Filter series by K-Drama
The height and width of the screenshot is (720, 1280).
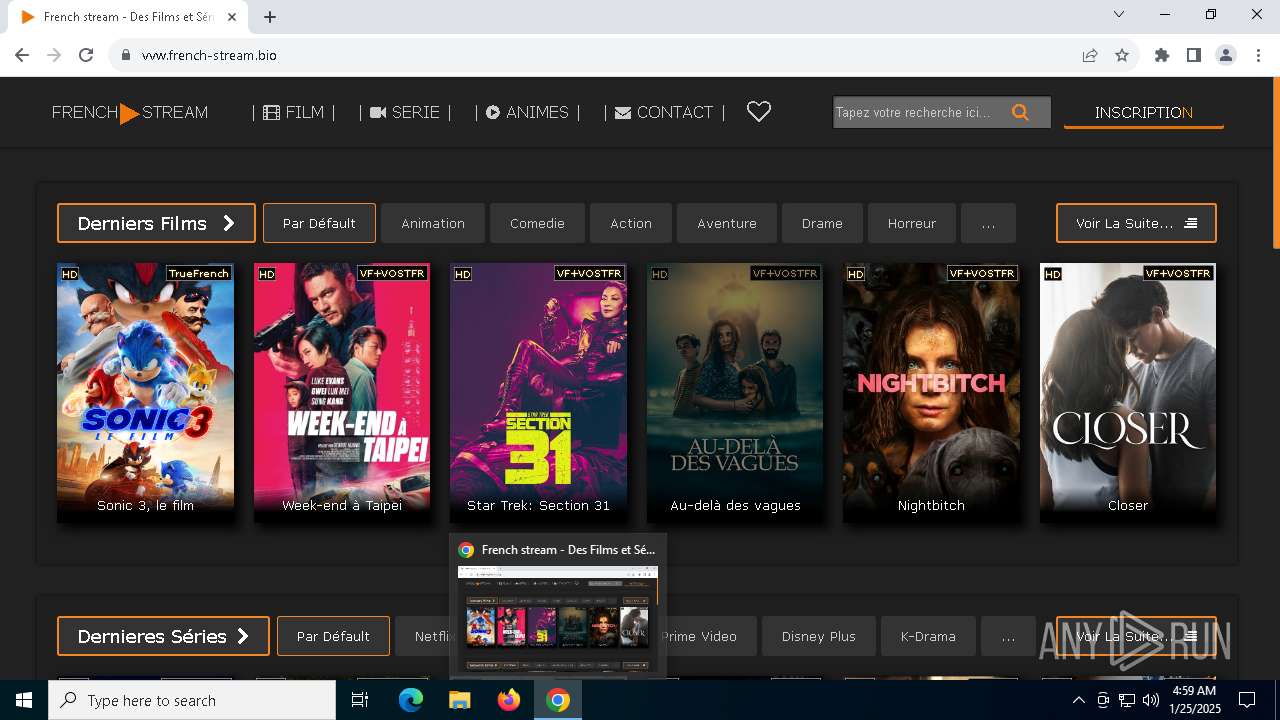(x=928, y=636)
